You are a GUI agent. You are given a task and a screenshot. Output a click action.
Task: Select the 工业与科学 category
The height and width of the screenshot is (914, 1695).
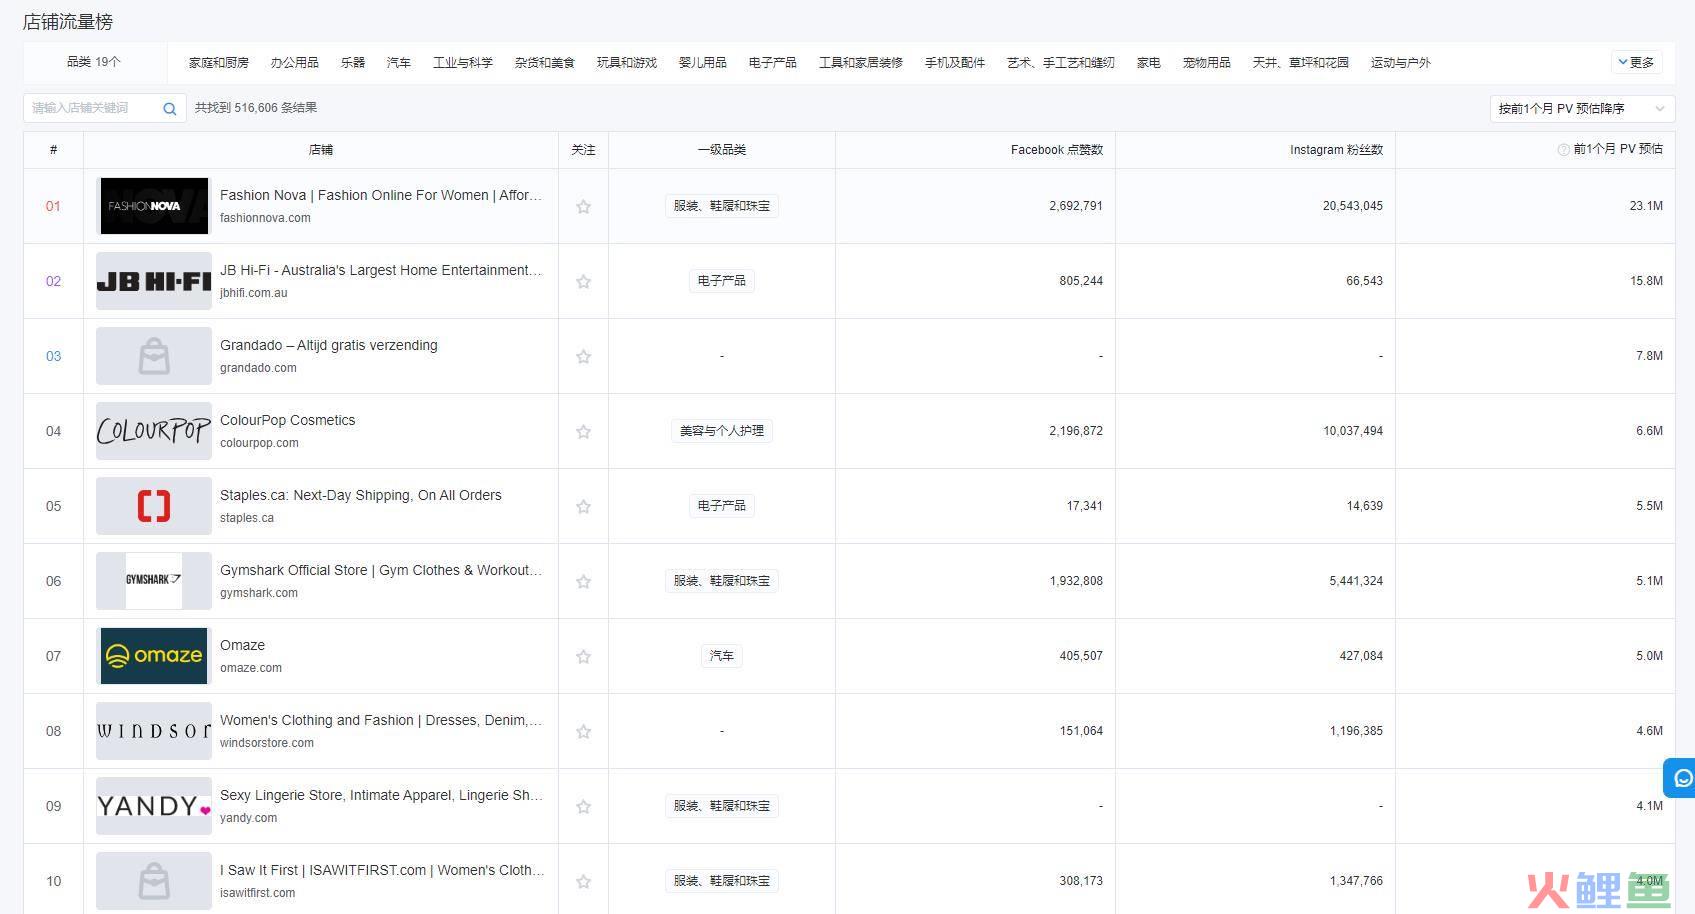click(x=463, y=62)
